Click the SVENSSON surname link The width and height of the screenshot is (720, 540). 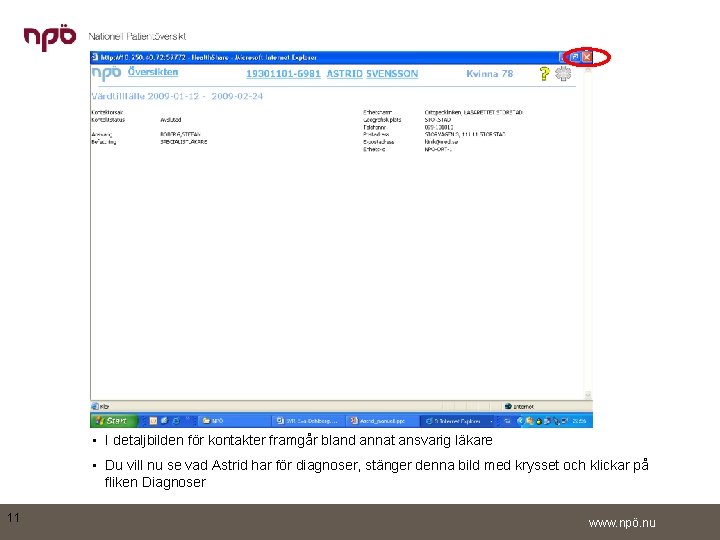pyautogui.click(x=392, y=74)
